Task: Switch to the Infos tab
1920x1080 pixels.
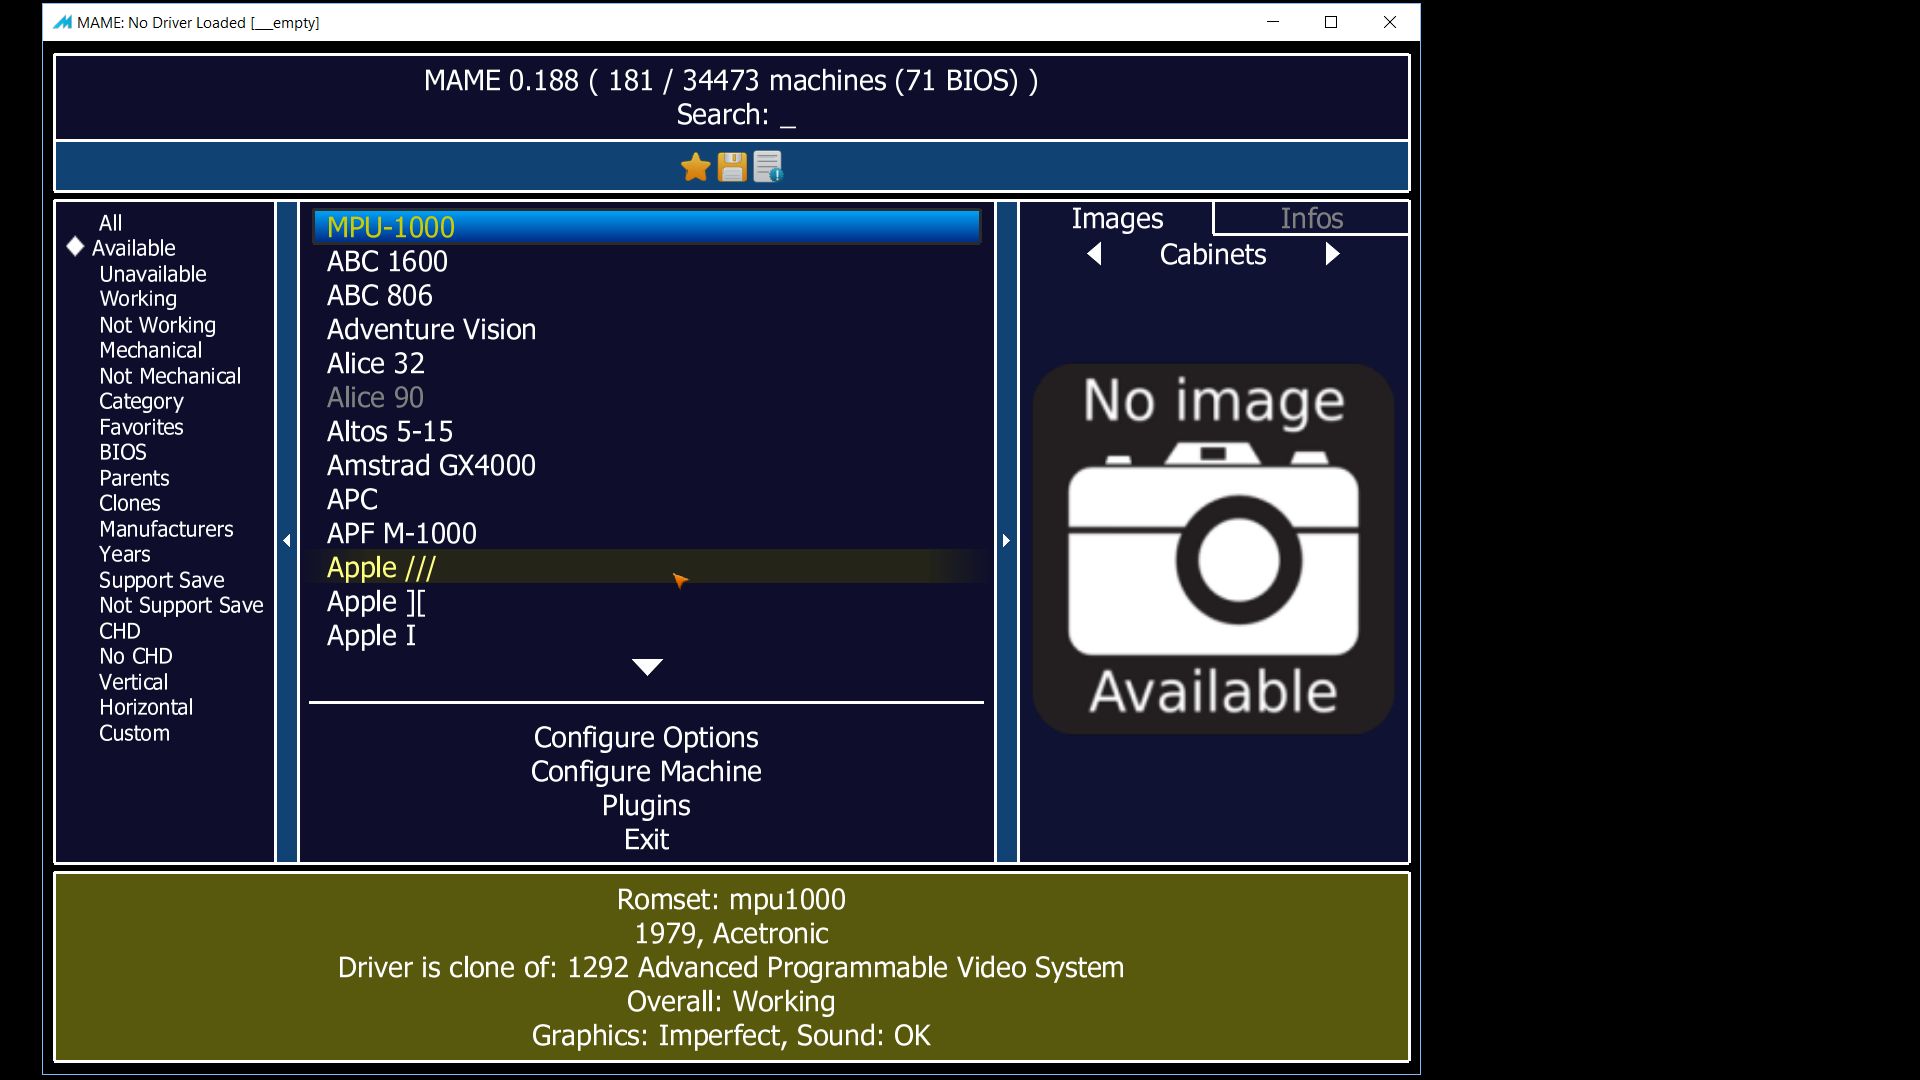Action: point(1311,218)
